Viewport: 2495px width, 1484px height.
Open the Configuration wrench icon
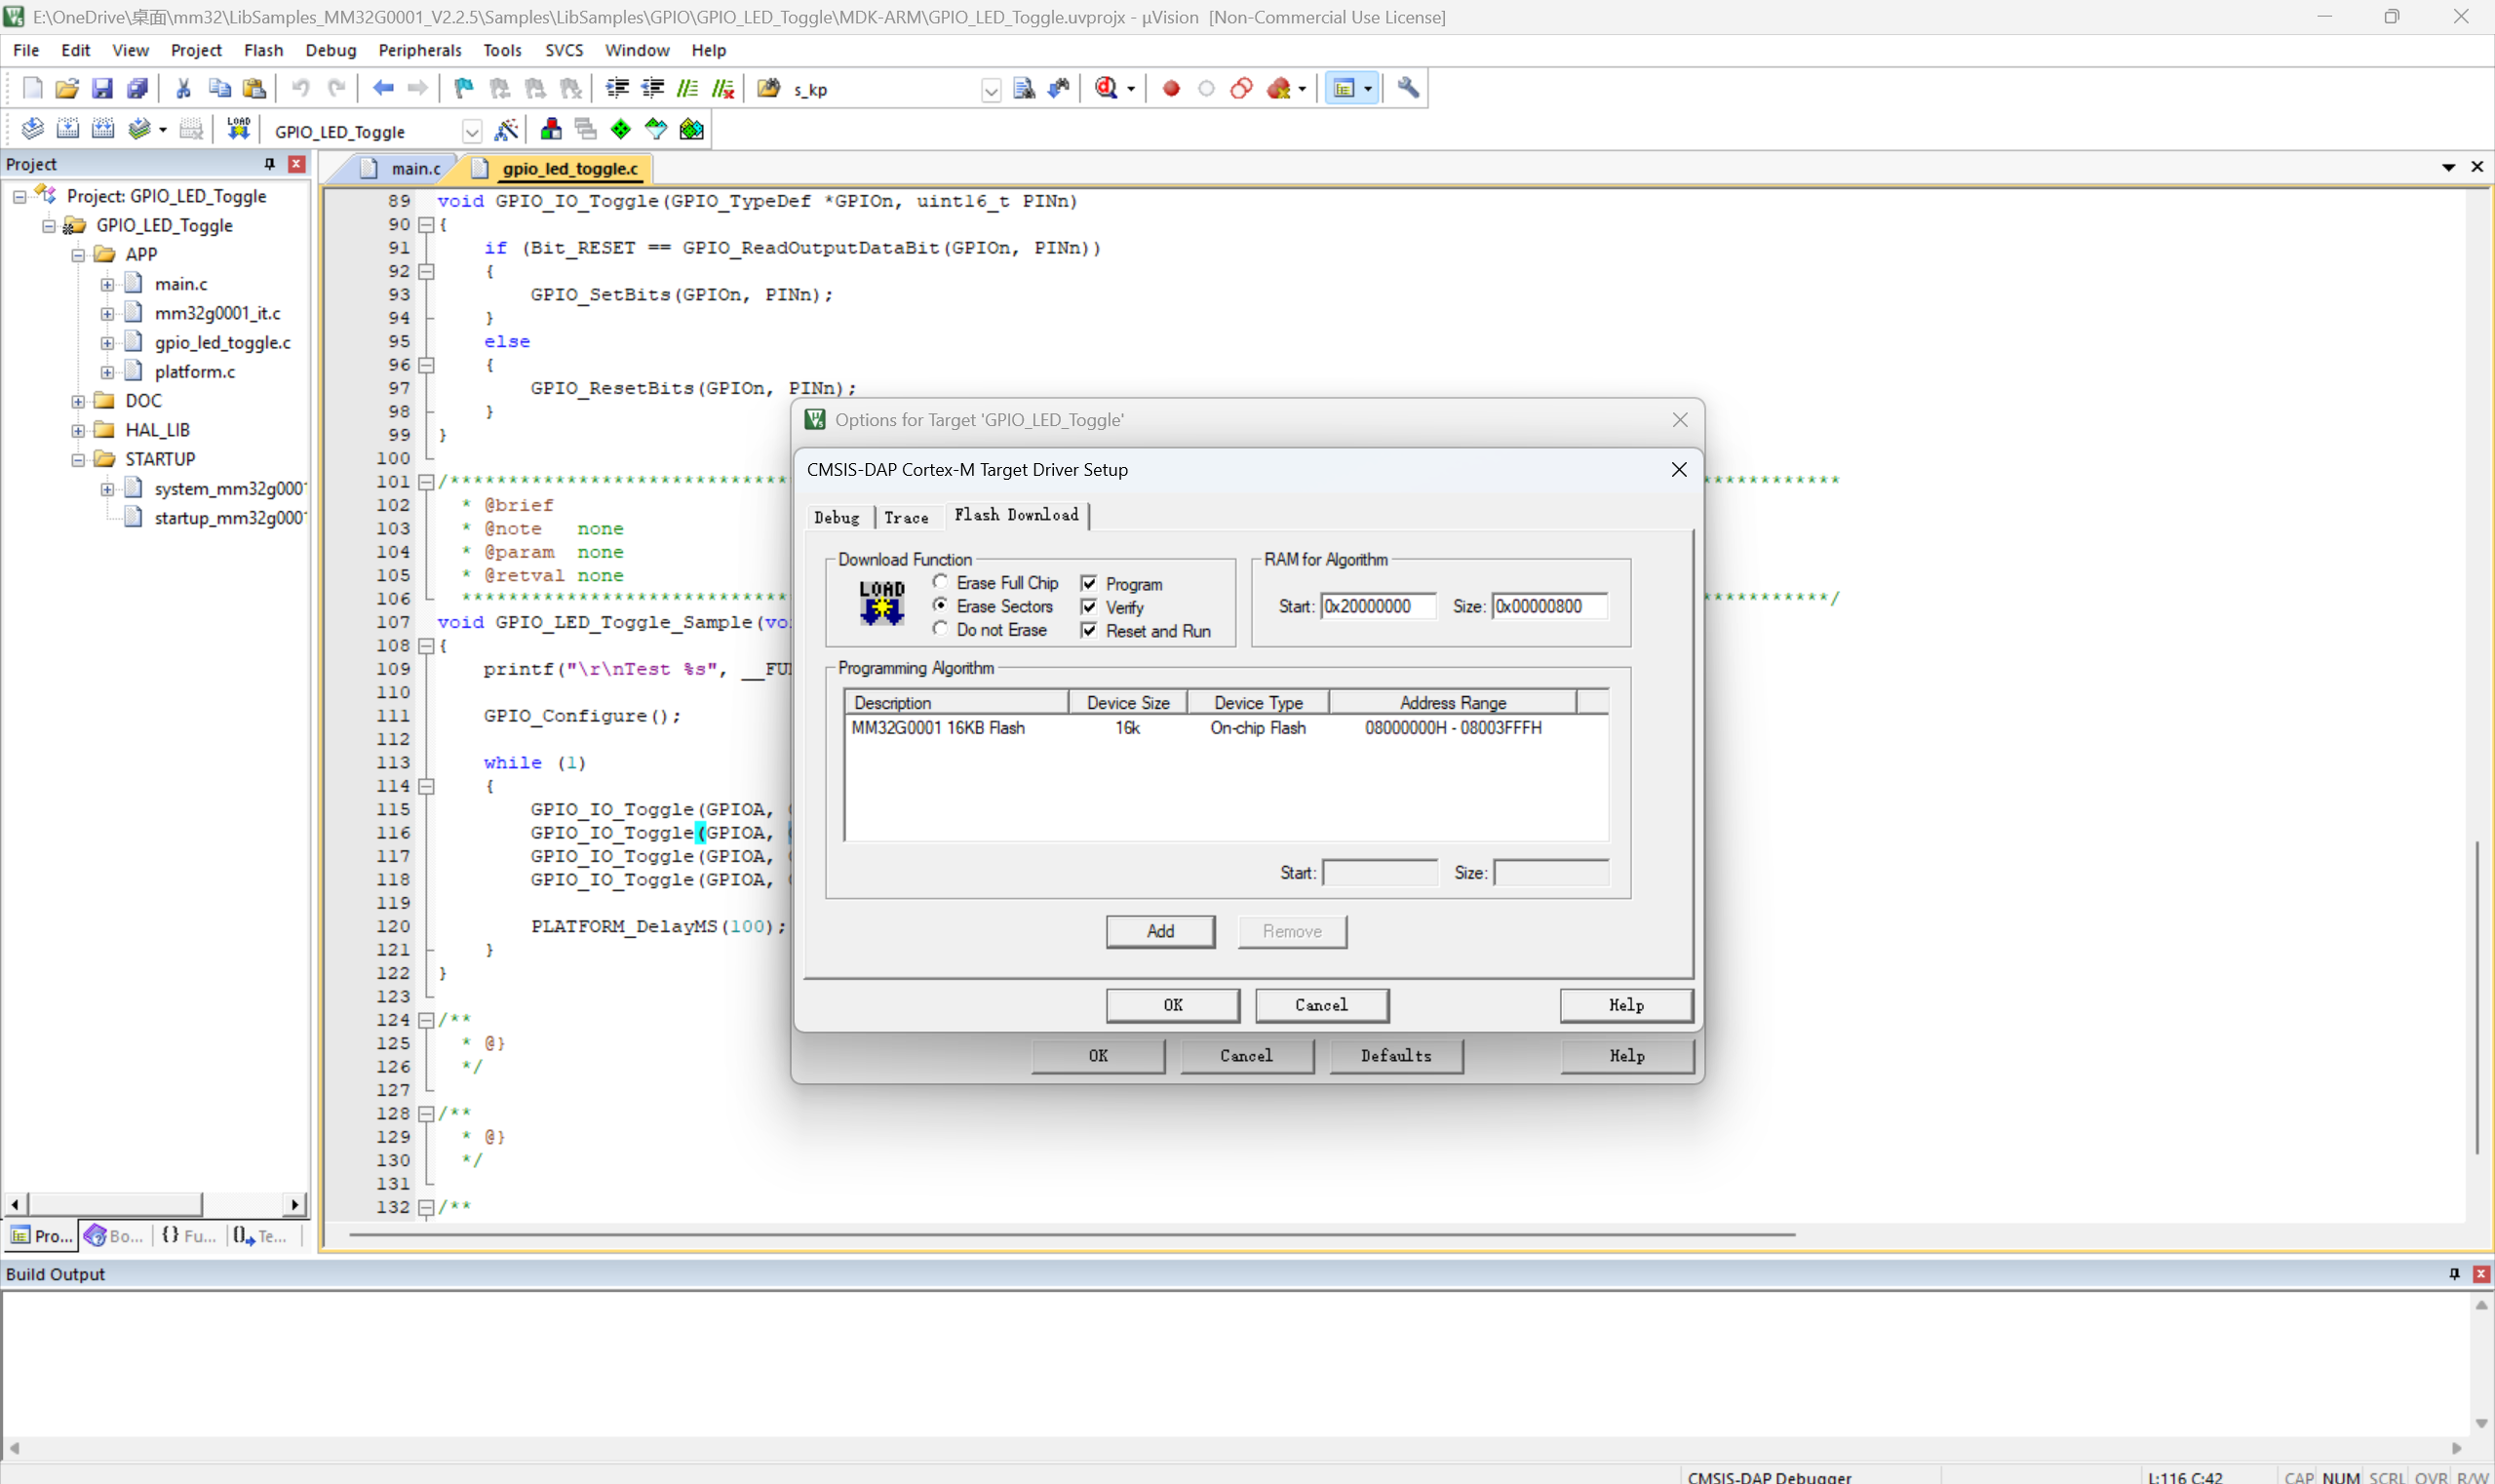point(1408,88)
